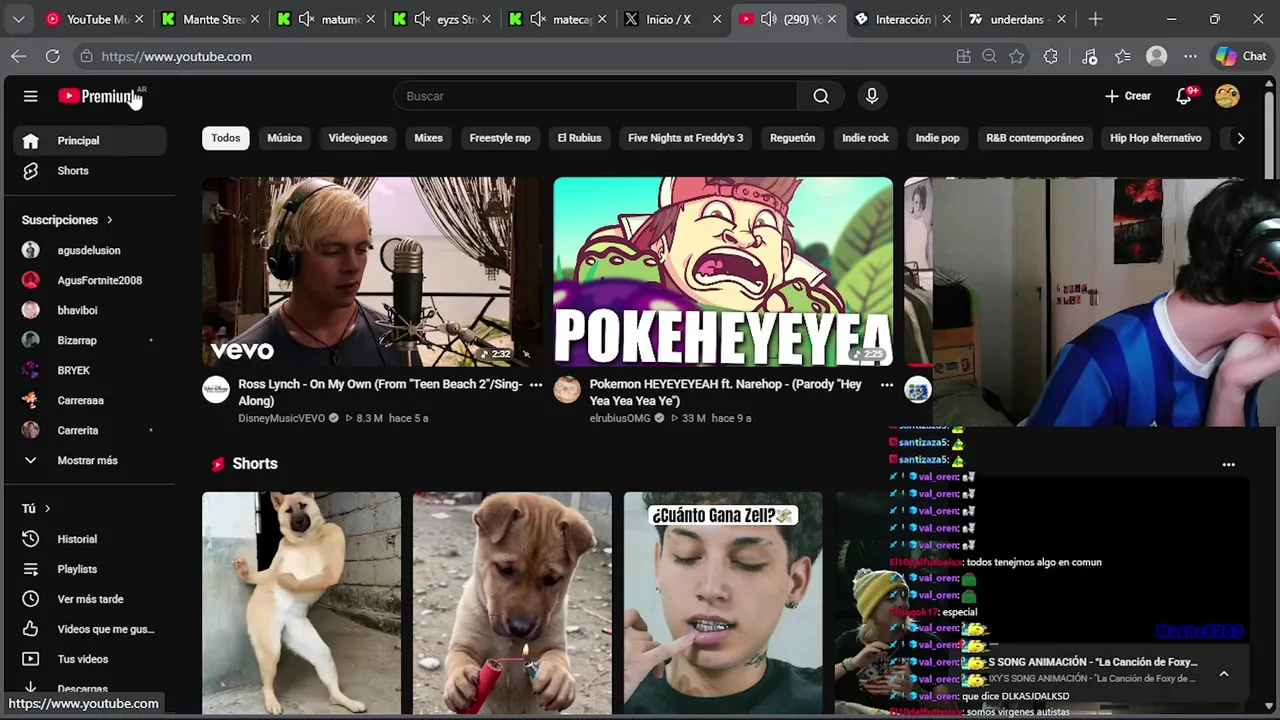Open Tus videos in sidebar

90,659
